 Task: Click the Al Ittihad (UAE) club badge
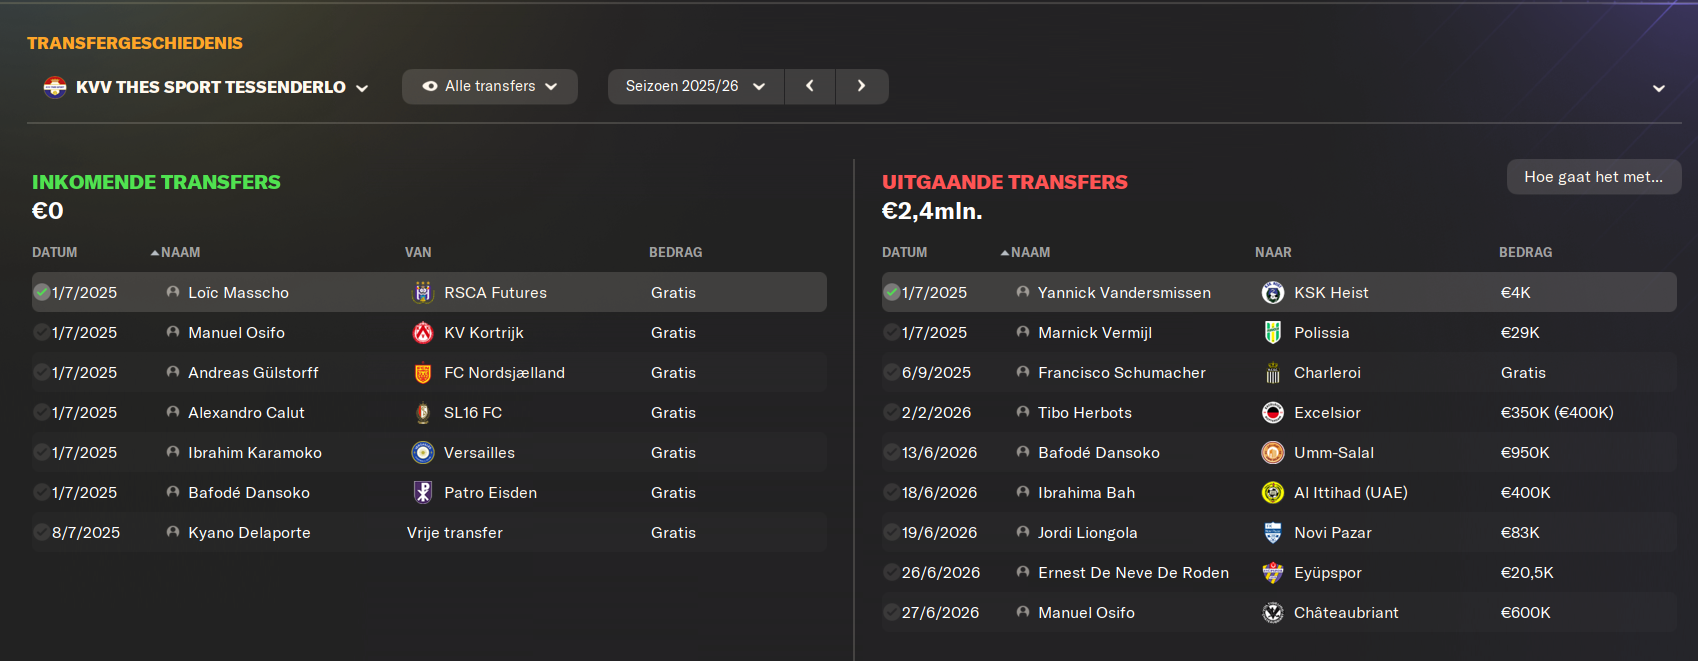point(1273,492)
